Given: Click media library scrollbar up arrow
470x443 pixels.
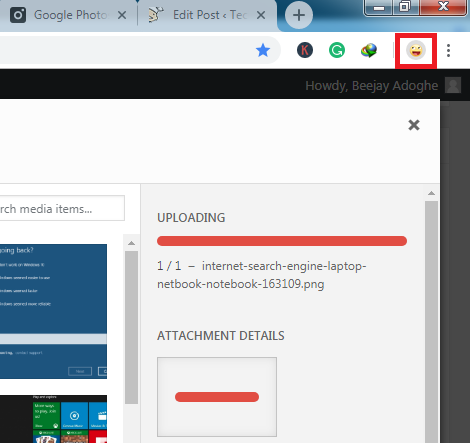Looking at the screenshot, I should click(131, 243).
